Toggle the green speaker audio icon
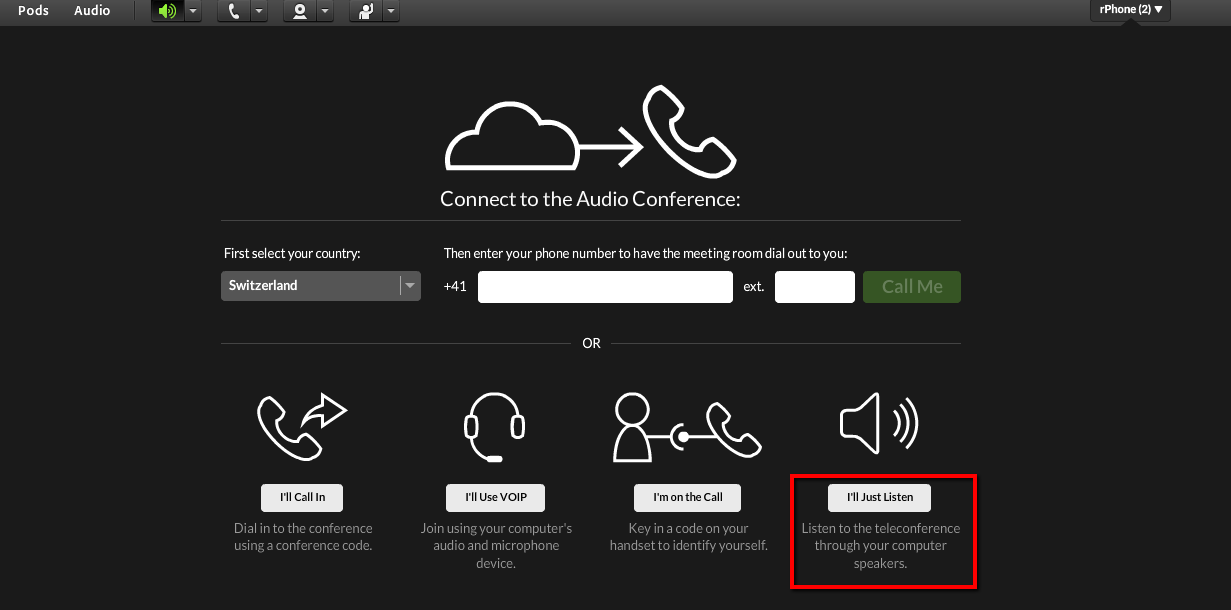 pos(167,12)
